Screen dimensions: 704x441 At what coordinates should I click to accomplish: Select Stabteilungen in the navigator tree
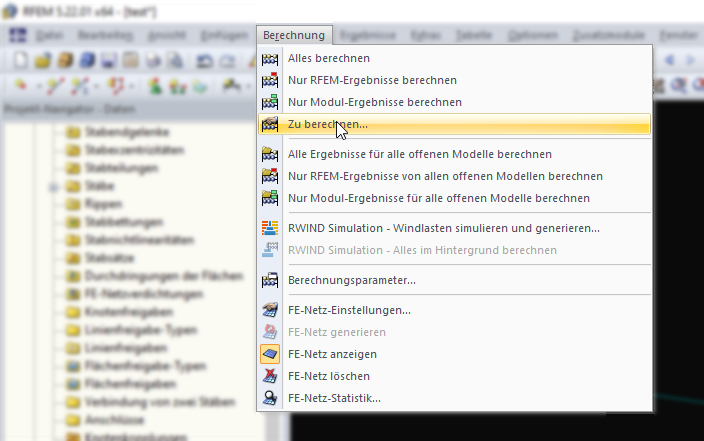[x=121, y=168]
